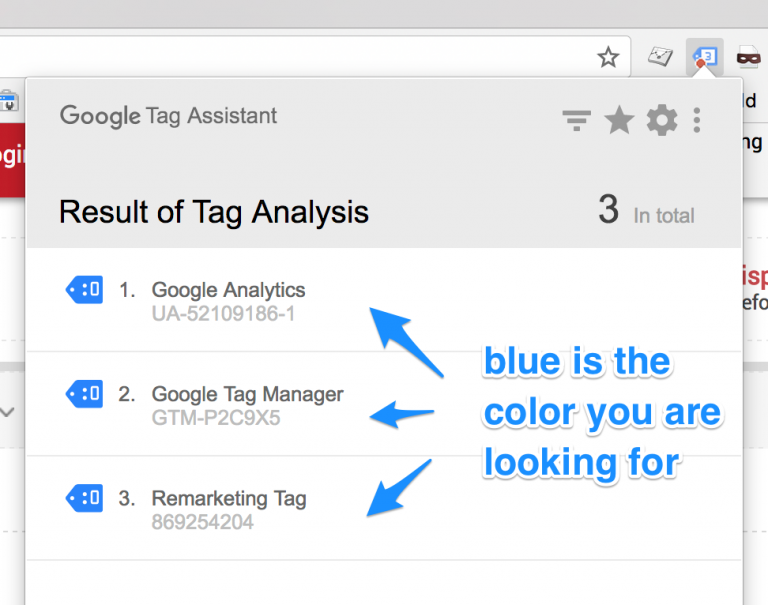The width and height of the screenshot is (768, 605).
Task: Click the blue tag icon beside Google Tag Manager
Action: [x=84, y=394]
